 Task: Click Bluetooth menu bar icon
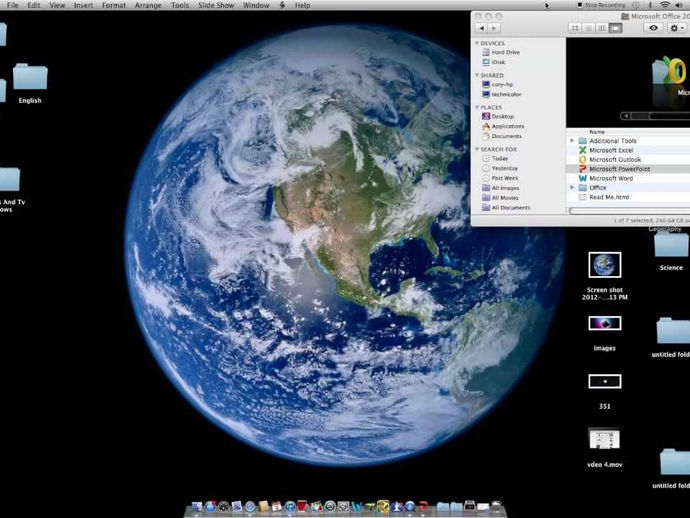(650, 5)
